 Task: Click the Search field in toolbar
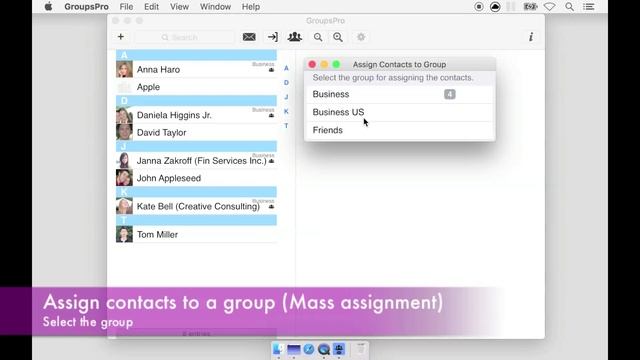point(185,37)
